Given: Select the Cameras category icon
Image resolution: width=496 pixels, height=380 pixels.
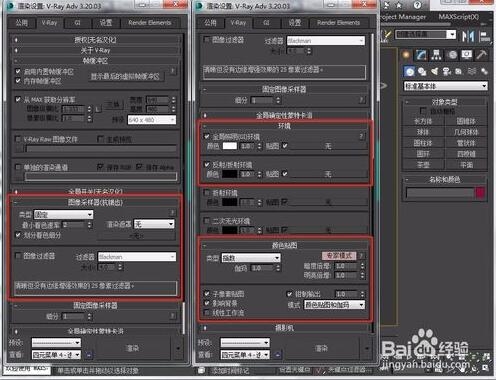Looking at the screenshot, I should (447, 71).
